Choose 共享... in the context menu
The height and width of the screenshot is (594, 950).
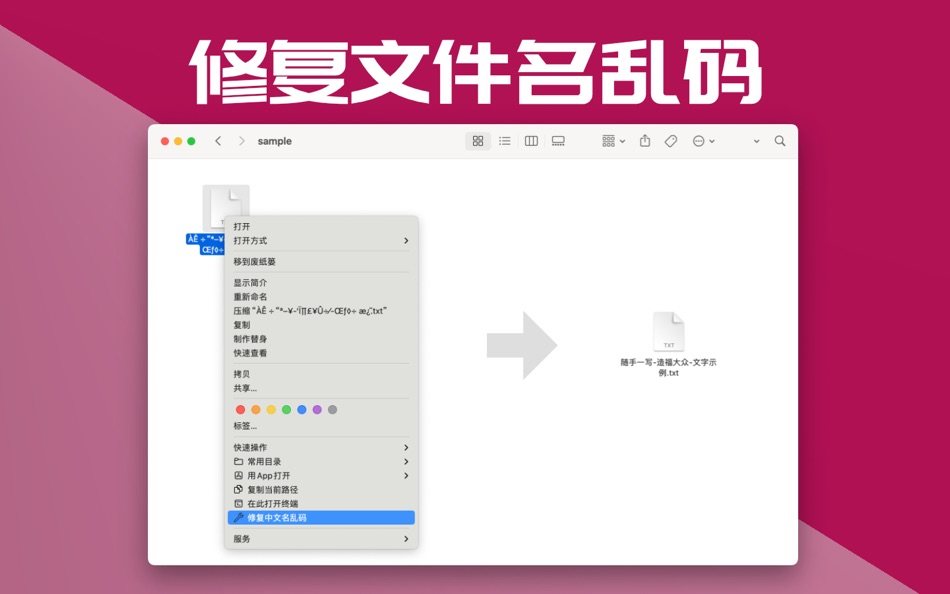point(321,388)
